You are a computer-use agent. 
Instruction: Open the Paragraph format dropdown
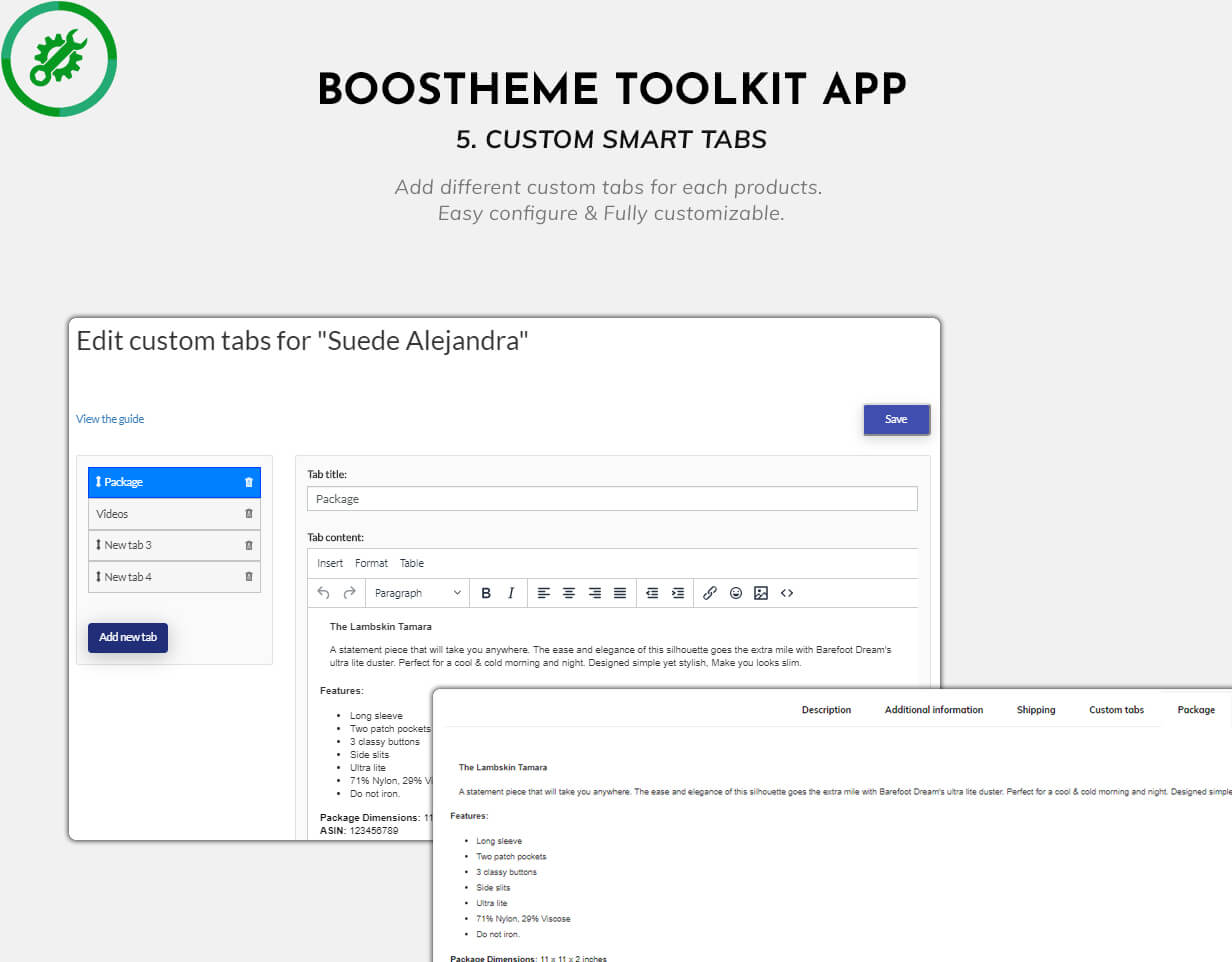coord(418,593)
